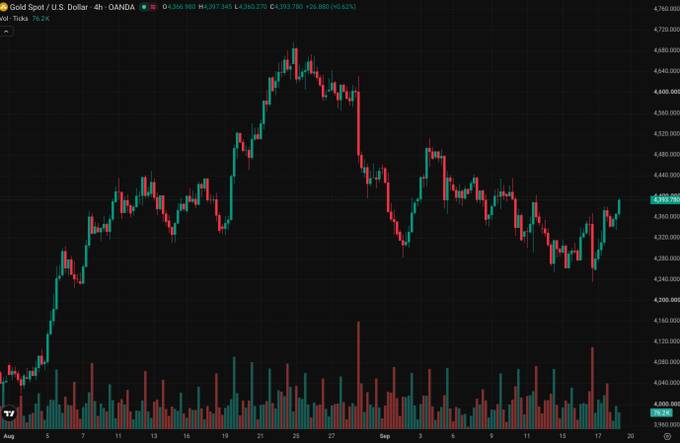
Task: Click the 20 date label on time axis
Action: click(x=631, y=436)
